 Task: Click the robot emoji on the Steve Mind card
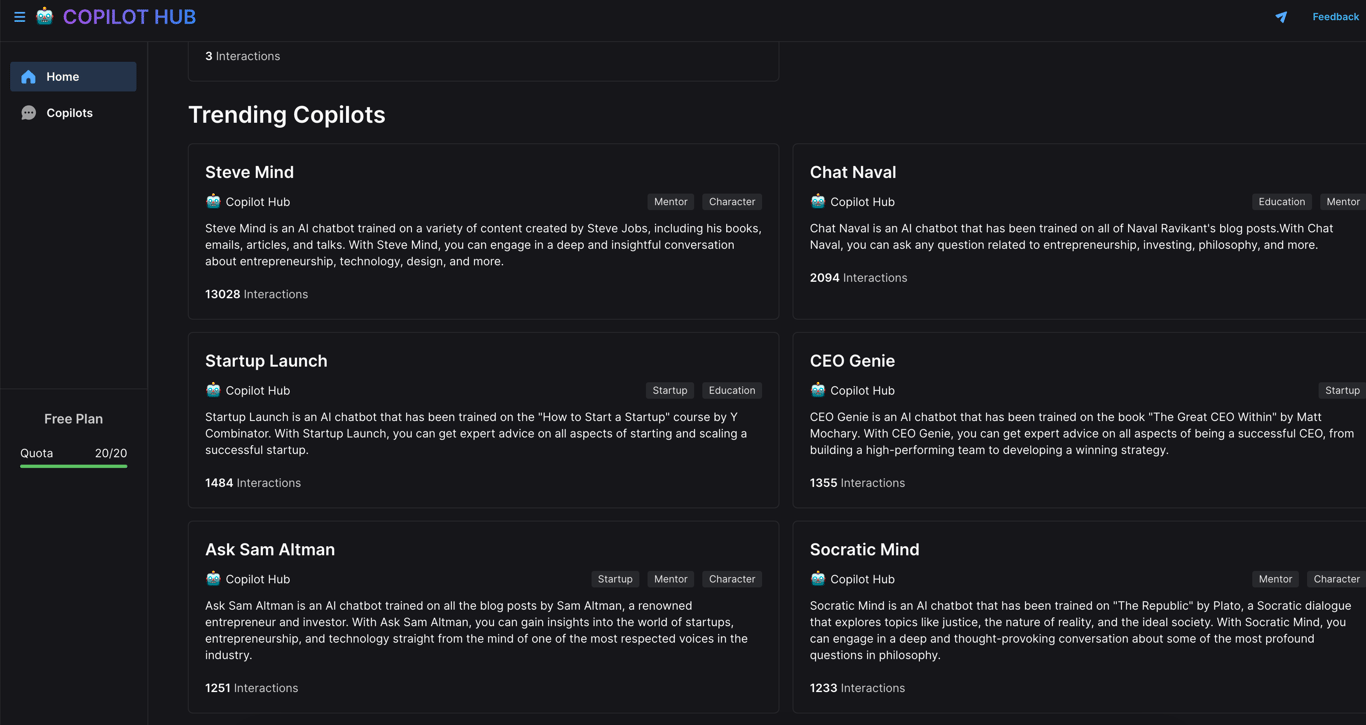pyautogui.click(x=212, y=201)
